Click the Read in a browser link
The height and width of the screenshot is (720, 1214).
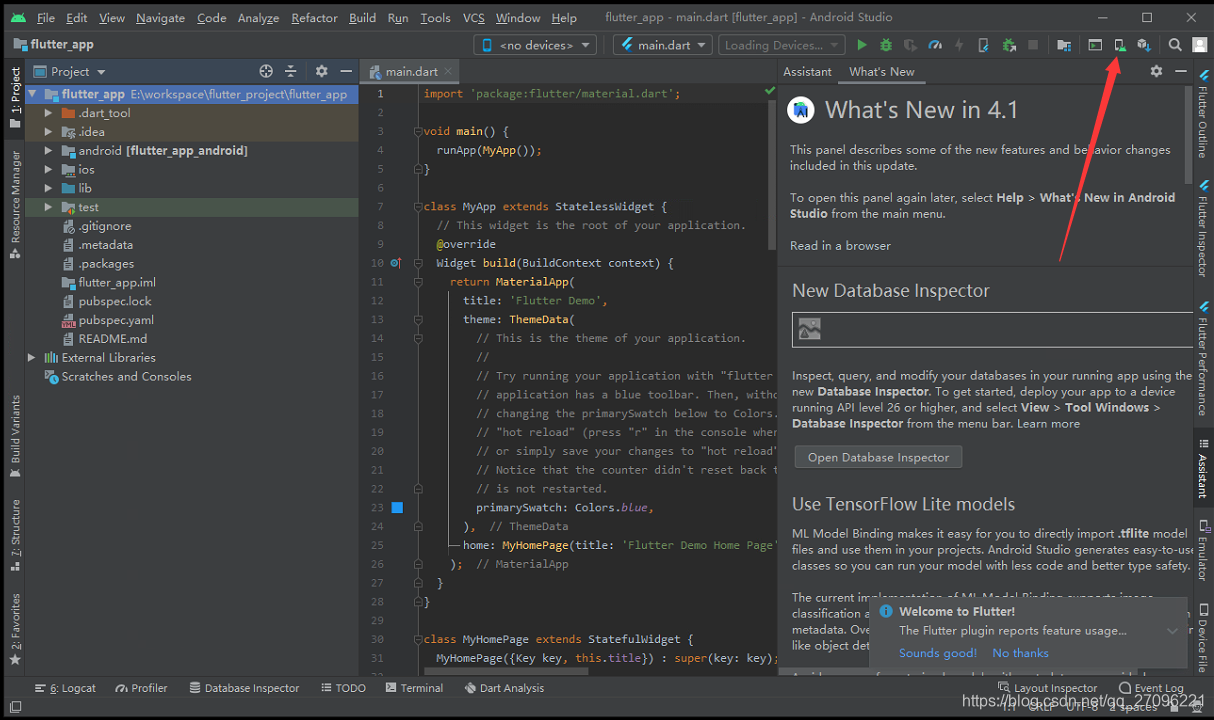[840, 246]
